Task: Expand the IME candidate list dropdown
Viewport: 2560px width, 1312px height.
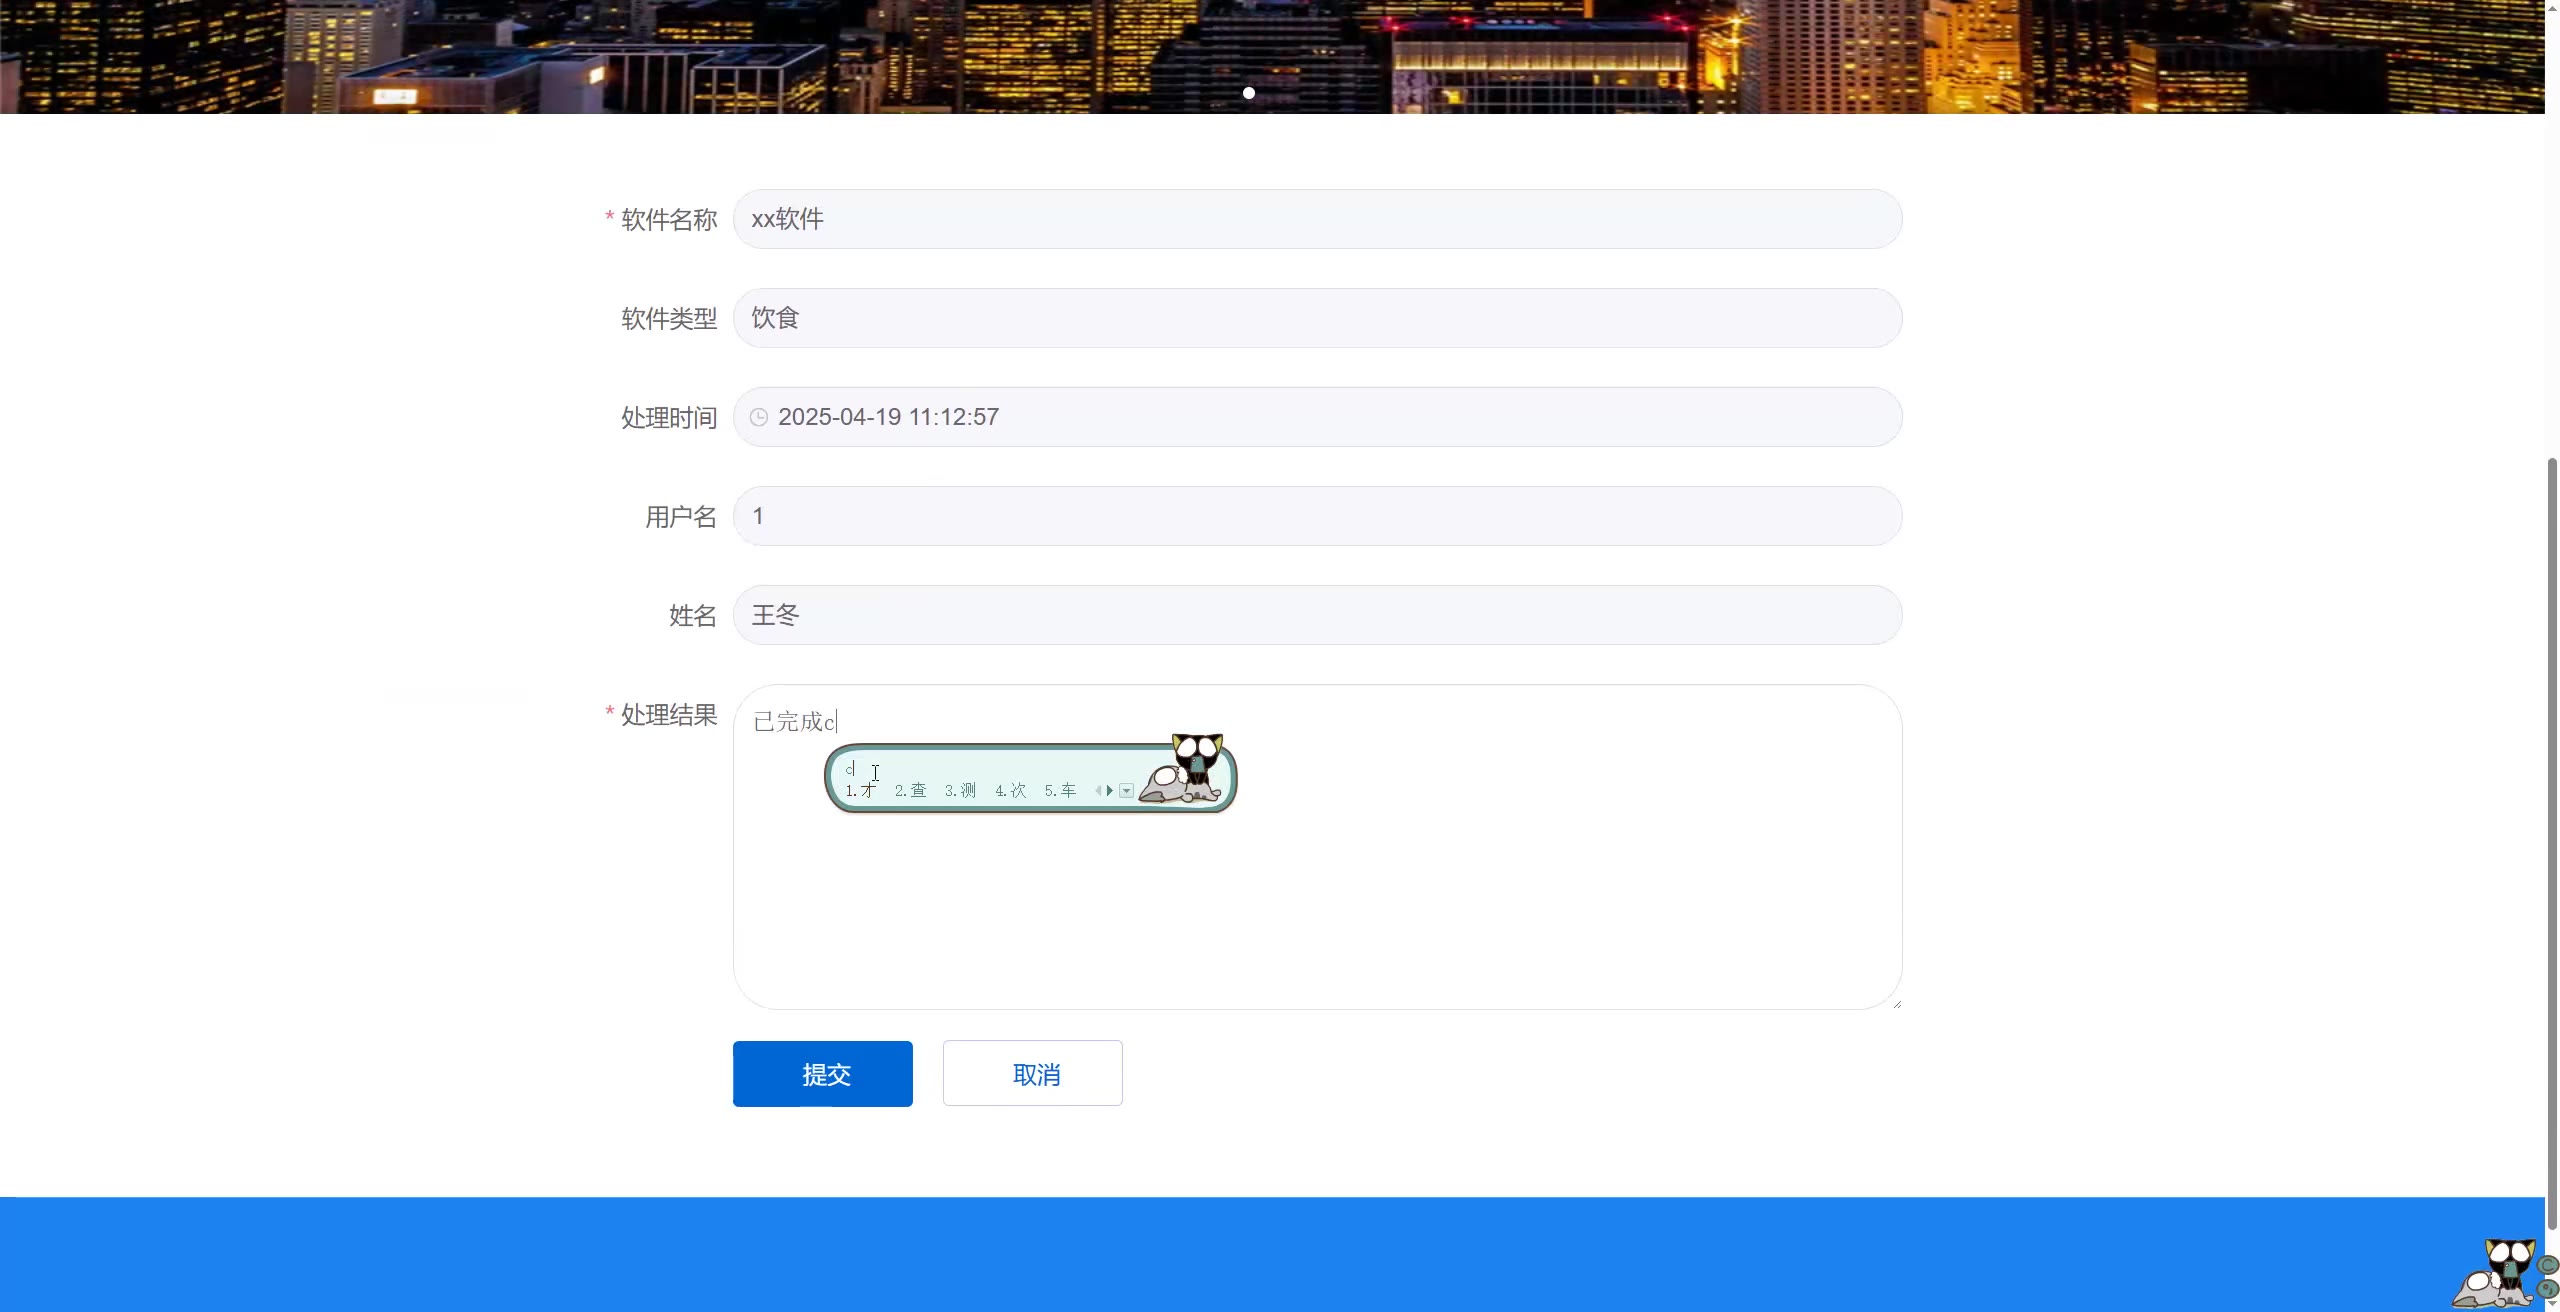Action: click(1127, 791)
